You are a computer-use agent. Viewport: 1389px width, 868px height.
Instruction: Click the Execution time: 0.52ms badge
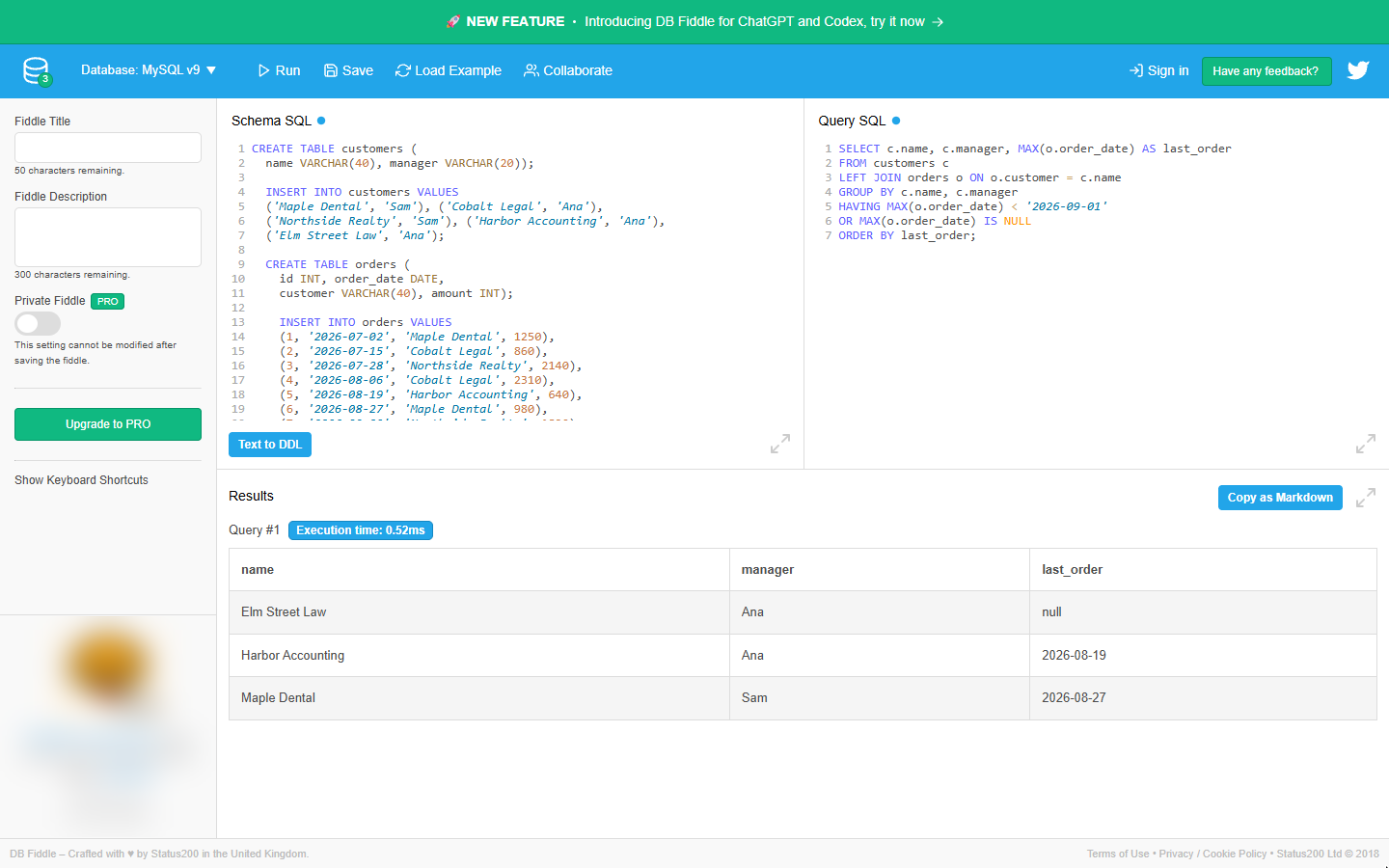[361, 530]
